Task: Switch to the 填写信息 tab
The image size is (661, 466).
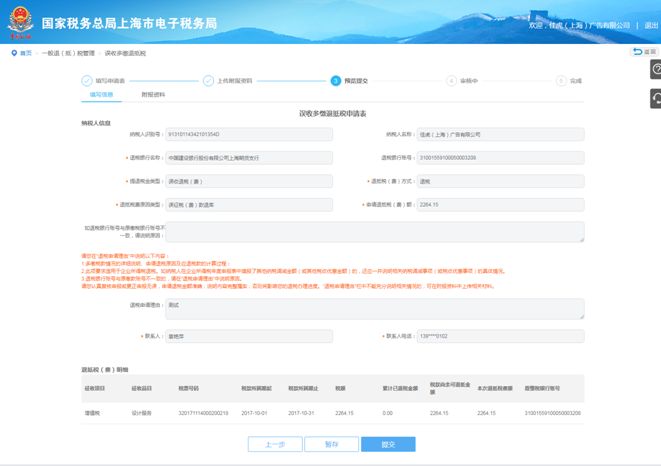Action: 101,95
